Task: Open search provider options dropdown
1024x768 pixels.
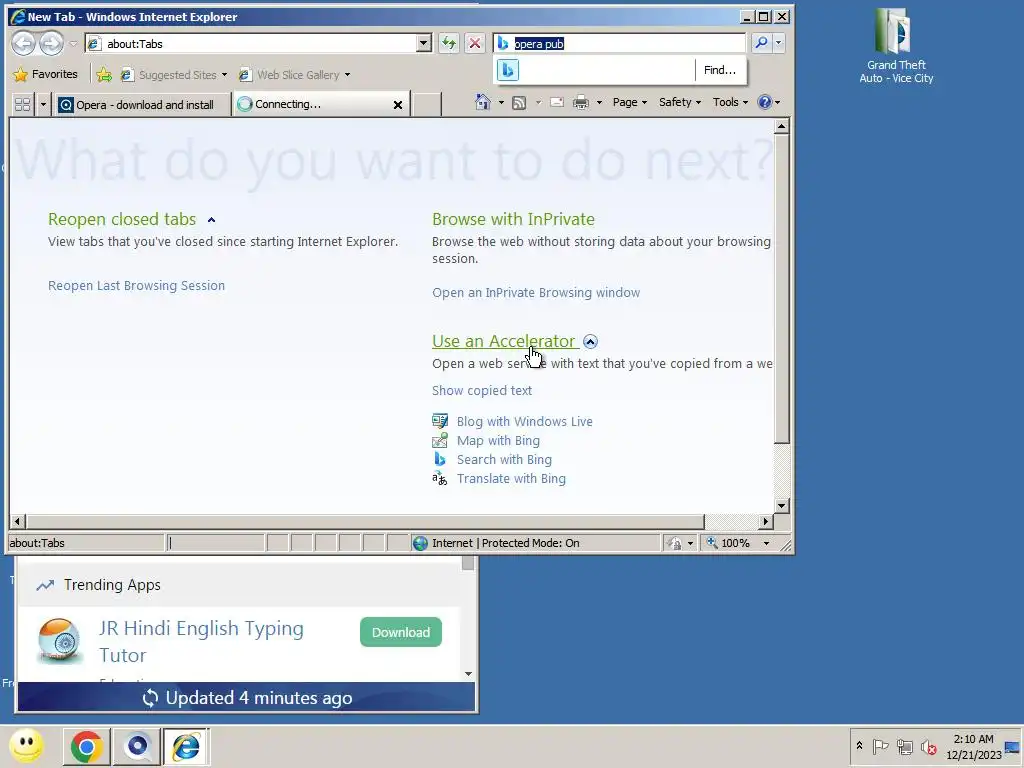Action: point(778,43)
